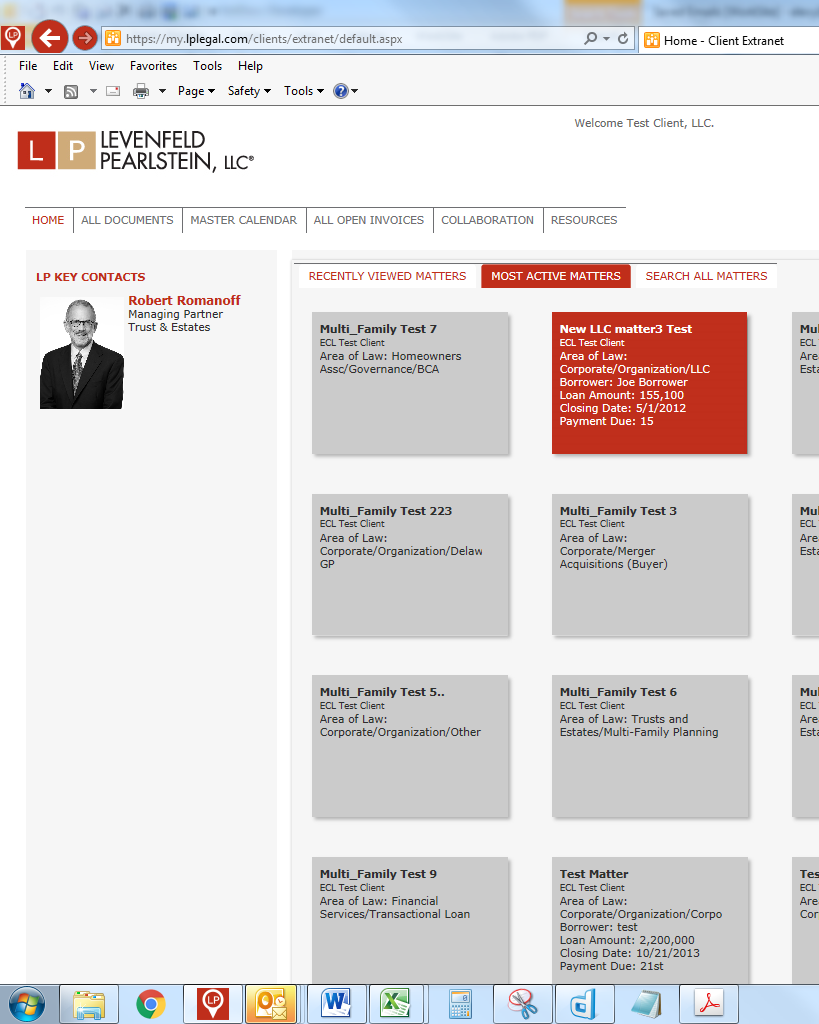Screen dimensions: 819x1024
Task: Go to the ALL DOCUMENTS navigation tab
Action: point(127,220)
